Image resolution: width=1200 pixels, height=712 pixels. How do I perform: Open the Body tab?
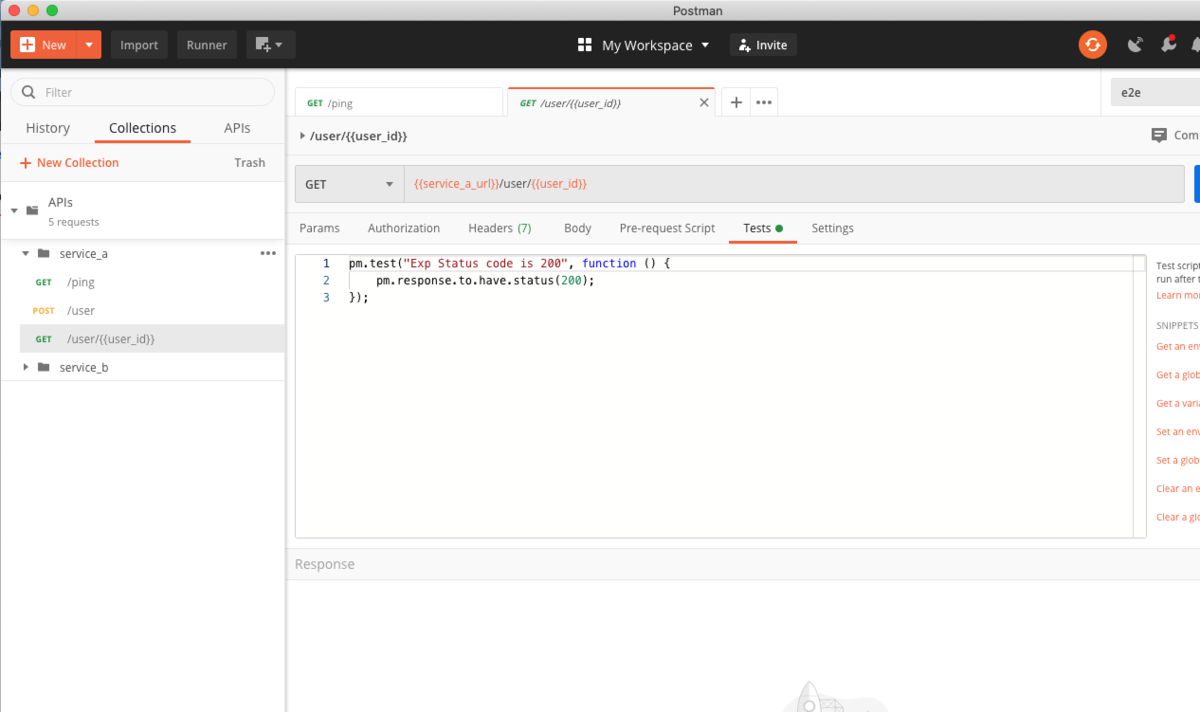click(577, 228)
